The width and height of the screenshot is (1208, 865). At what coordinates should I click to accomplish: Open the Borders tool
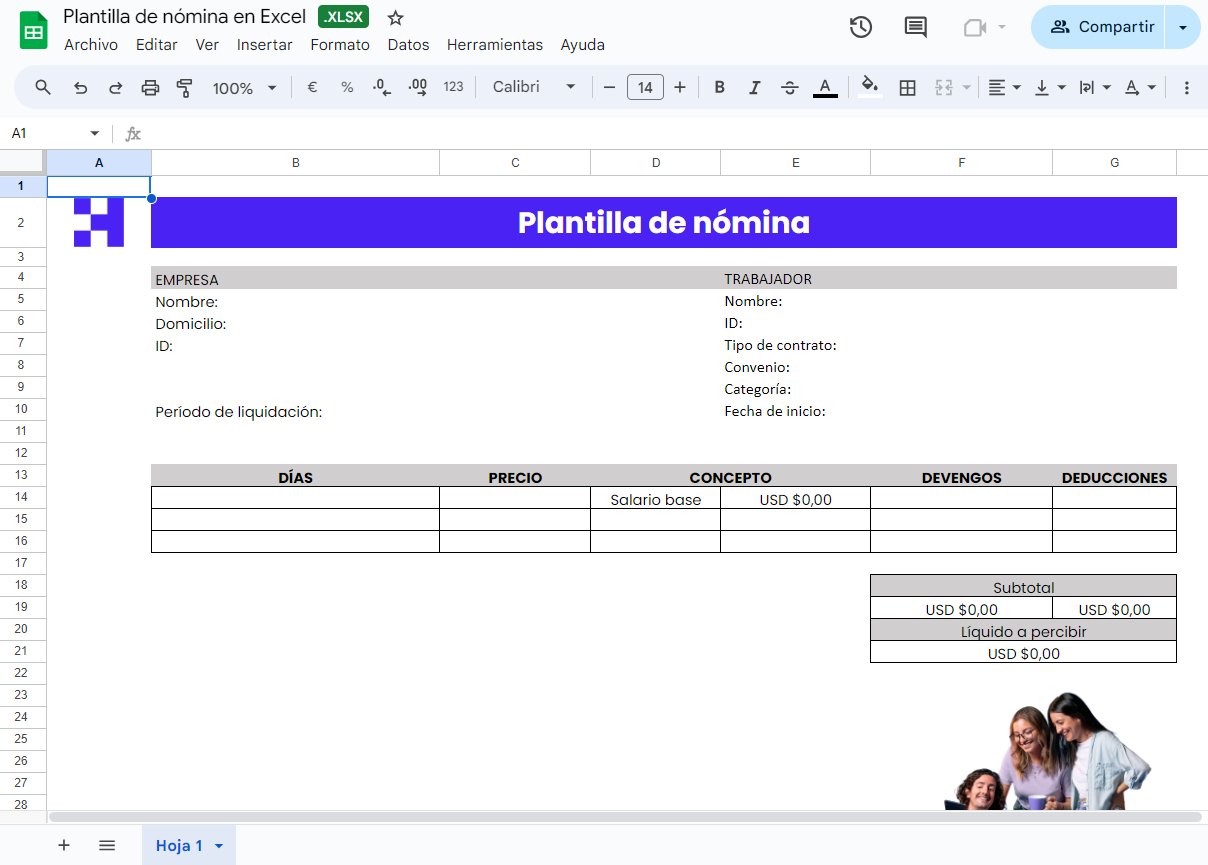(x=908, y=87)
